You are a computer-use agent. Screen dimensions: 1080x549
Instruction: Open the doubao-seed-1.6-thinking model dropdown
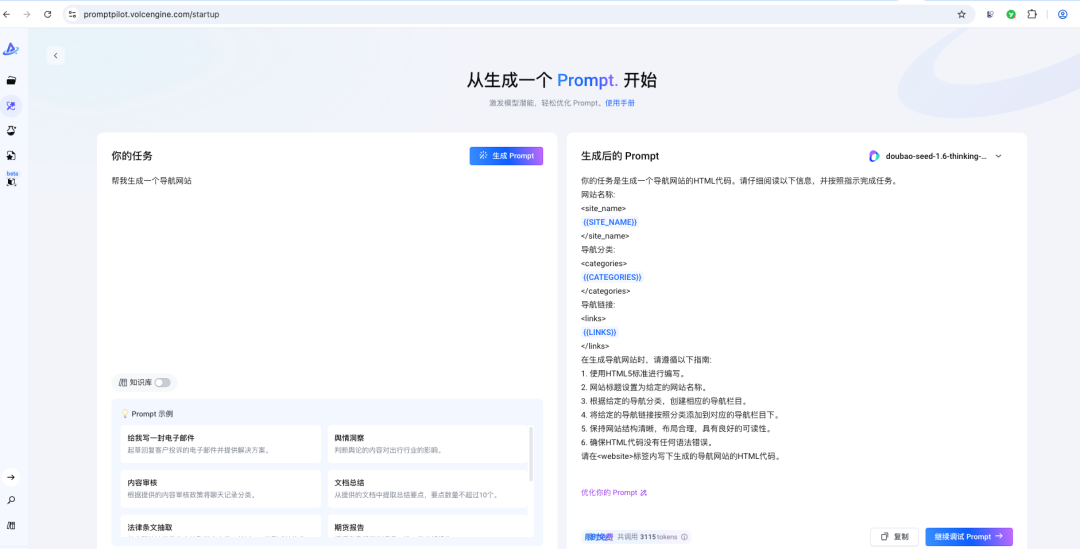point(934,156)
